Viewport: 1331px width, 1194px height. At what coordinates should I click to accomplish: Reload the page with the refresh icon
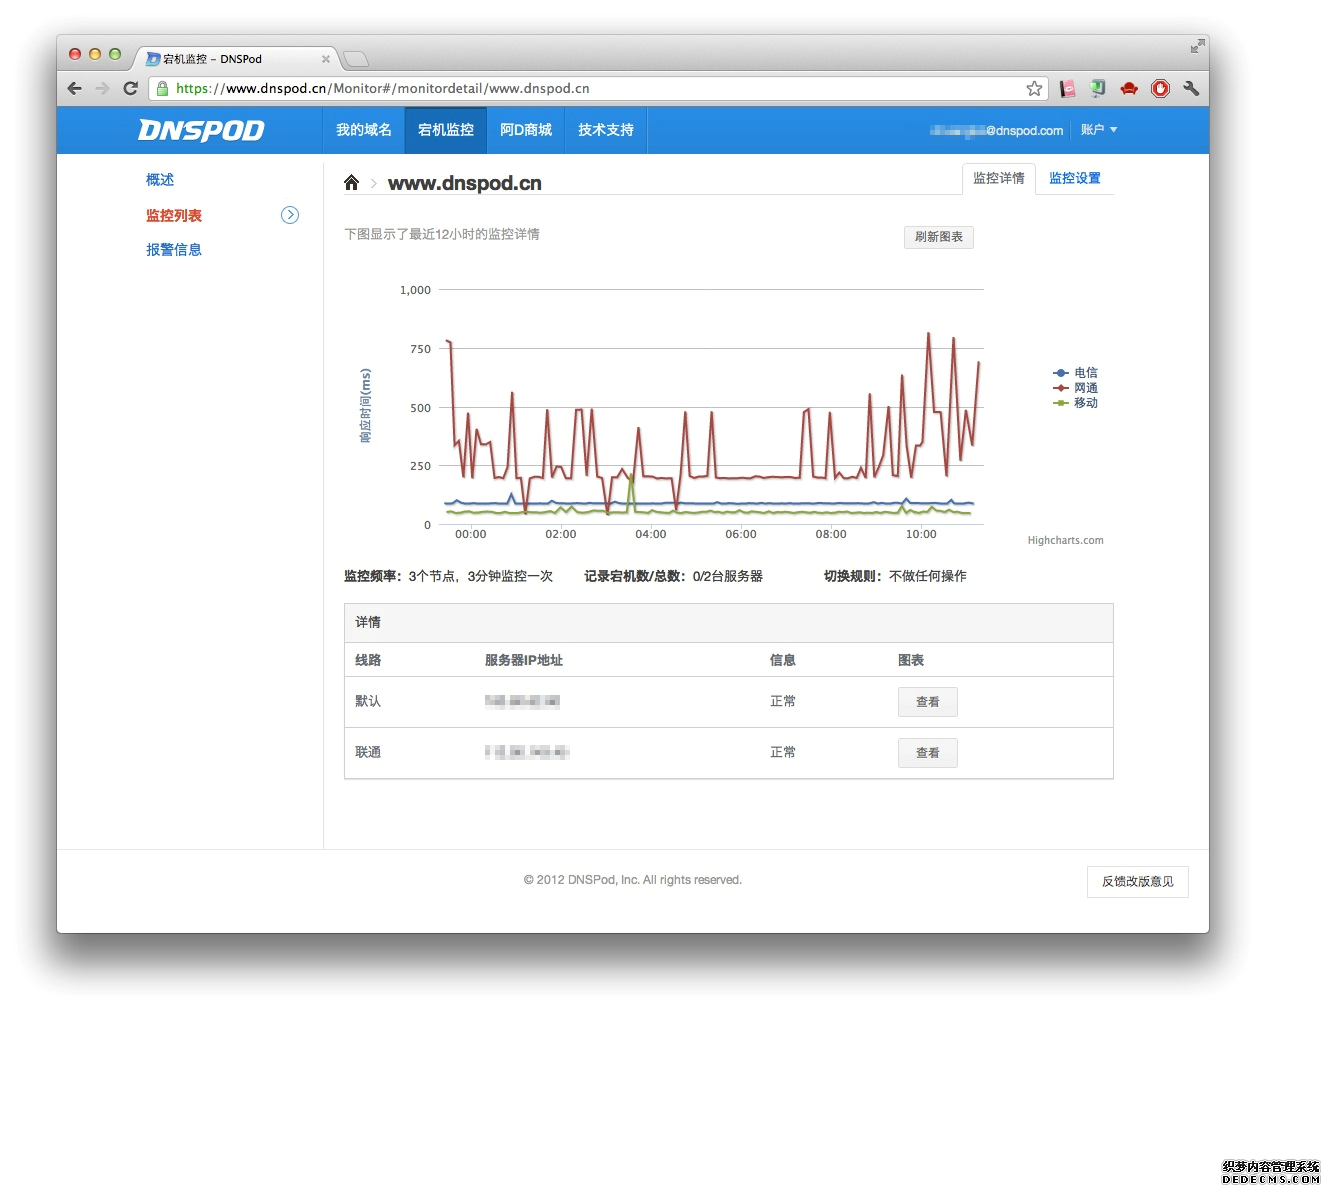pyautogui.click(x=130, y=88)
